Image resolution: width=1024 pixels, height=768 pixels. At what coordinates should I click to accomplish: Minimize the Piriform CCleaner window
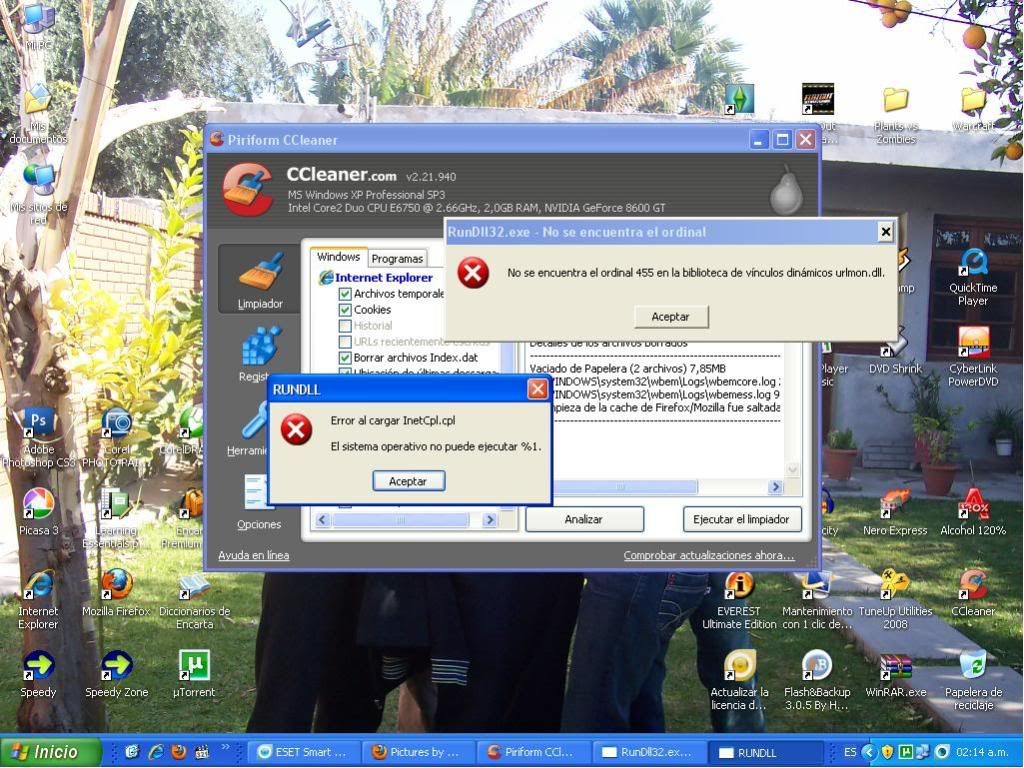click(758, 140)
